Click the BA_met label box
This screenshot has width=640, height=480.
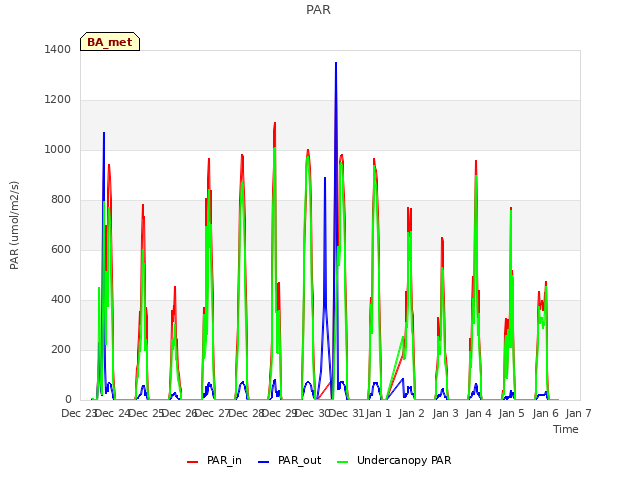(x=110, y=42)
